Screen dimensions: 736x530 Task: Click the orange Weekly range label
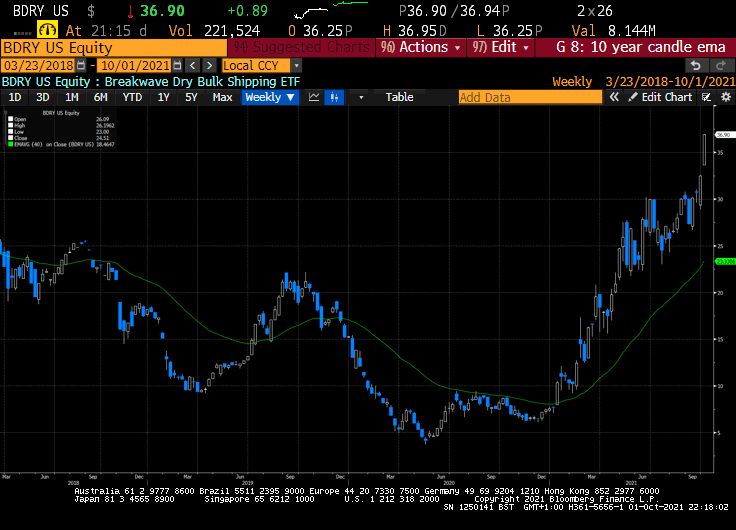pyautogui.click(x=572, y=82)
